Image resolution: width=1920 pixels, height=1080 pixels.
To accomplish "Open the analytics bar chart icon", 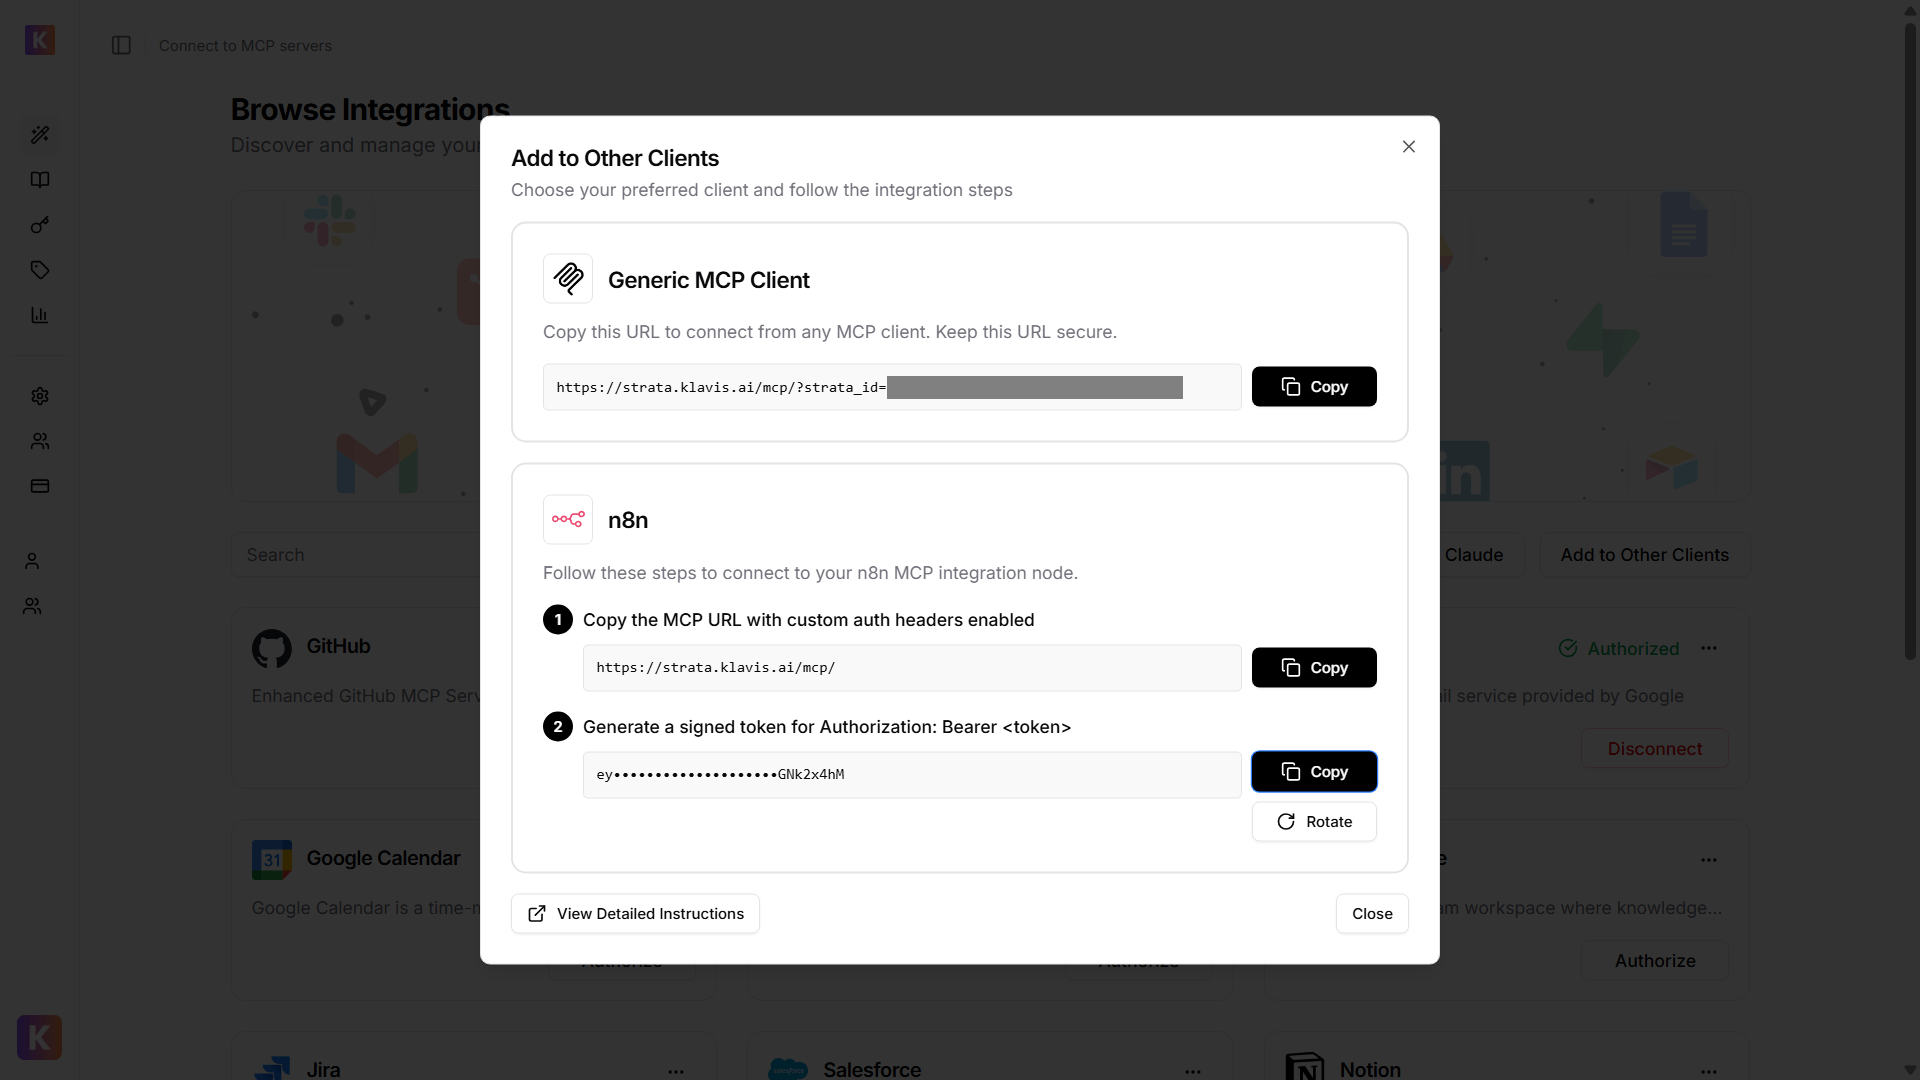I will click(40, 315).
